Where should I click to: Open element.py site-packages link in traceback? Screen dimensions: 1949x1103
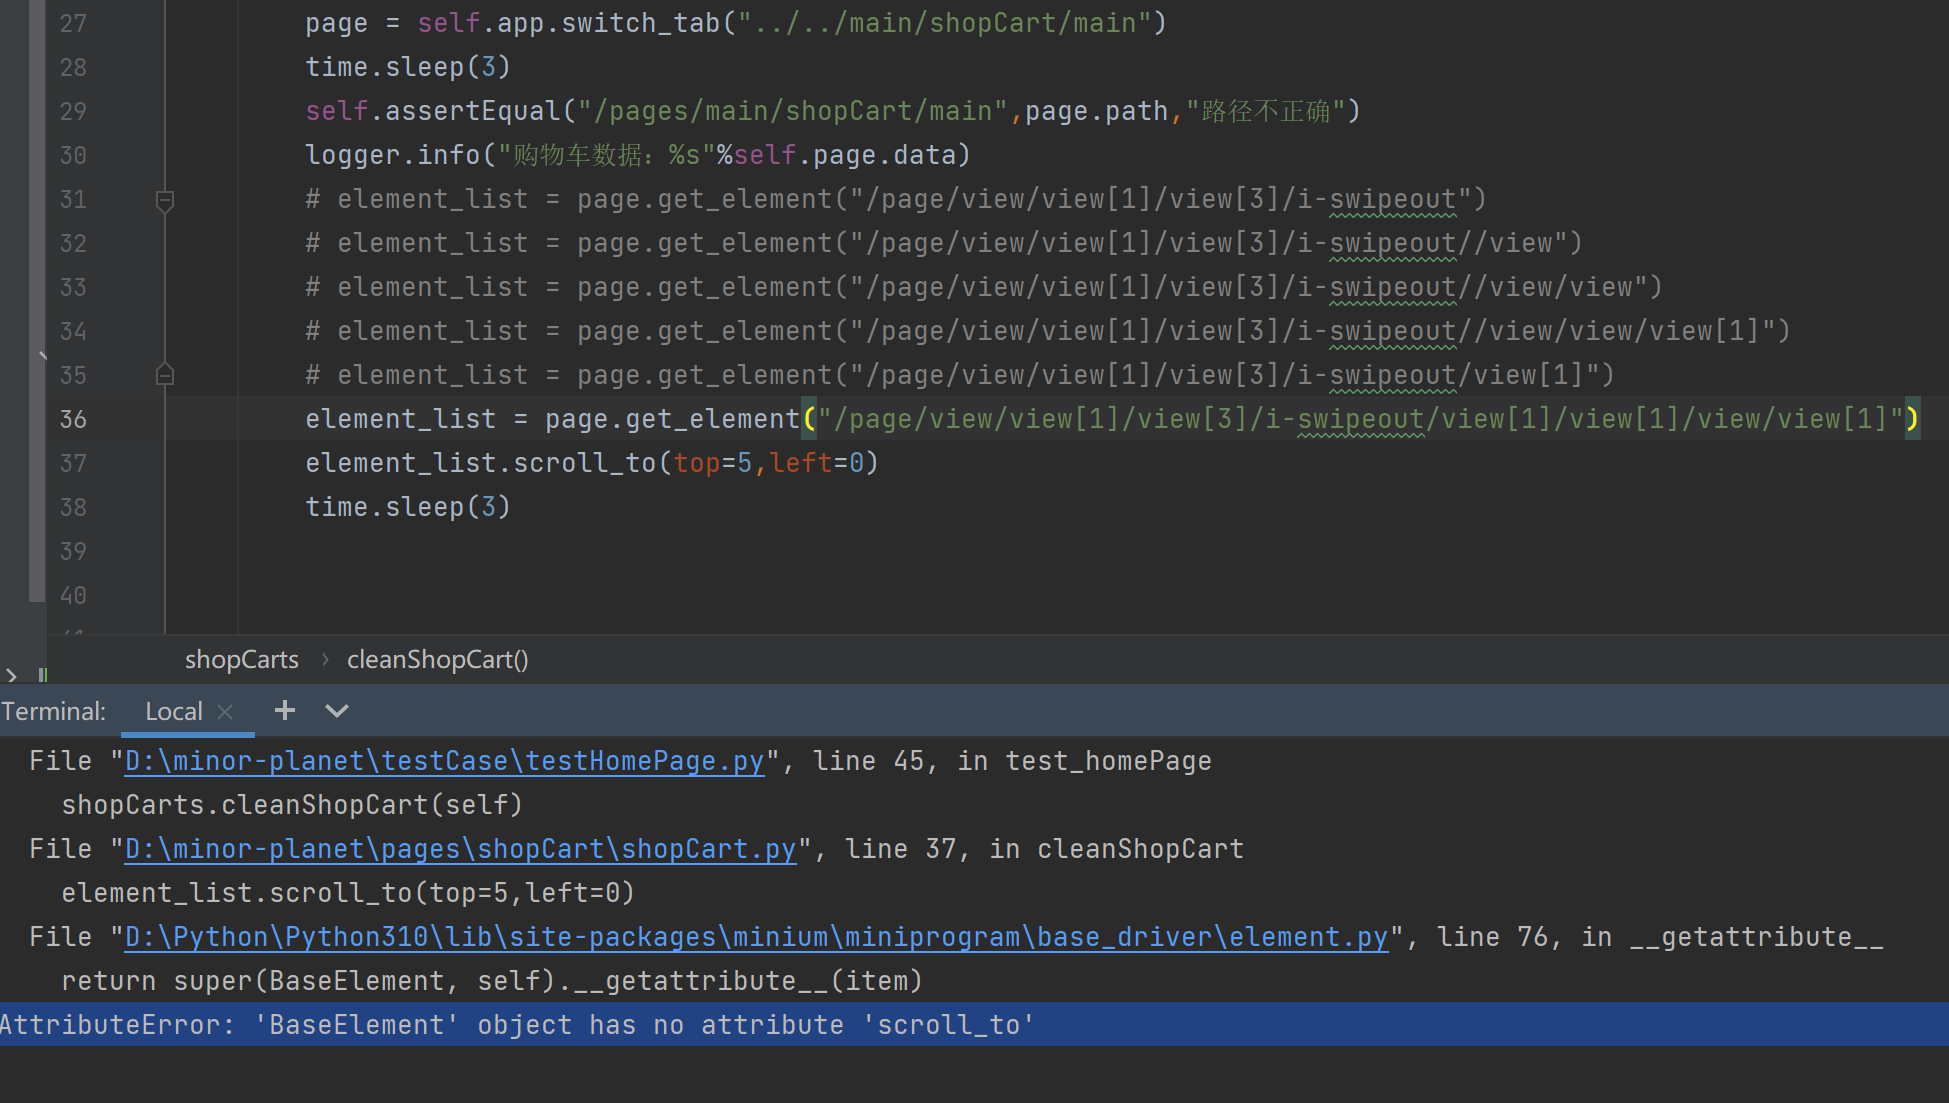click(755, 938)
